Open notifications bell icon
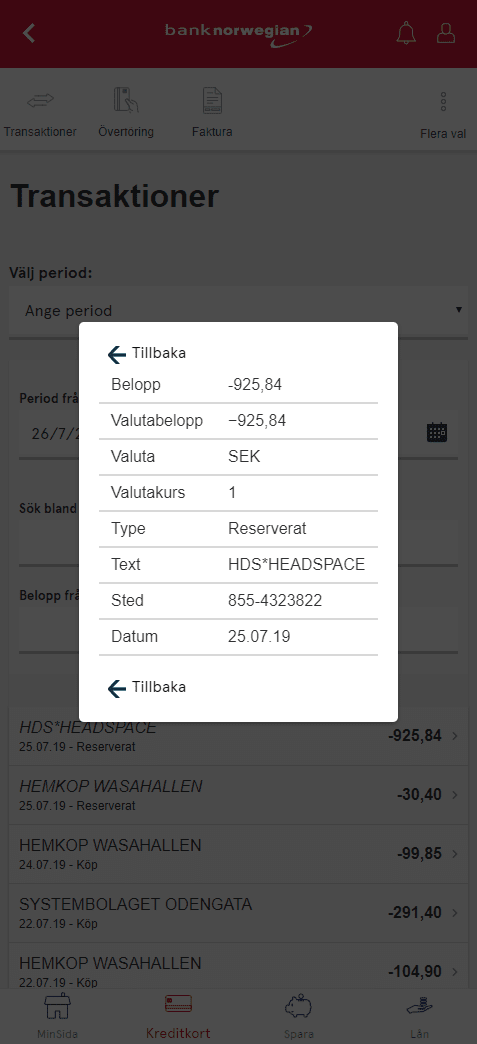Screen dimensions: 477x1044 point(406,33)
